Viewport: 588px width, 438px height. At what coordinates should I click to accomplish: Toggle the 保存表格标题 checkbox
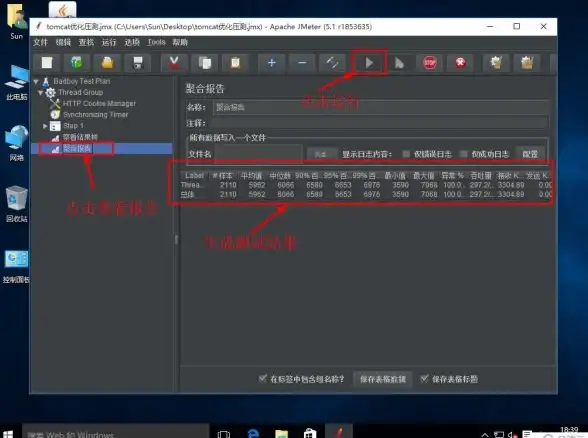coord(424,378)
